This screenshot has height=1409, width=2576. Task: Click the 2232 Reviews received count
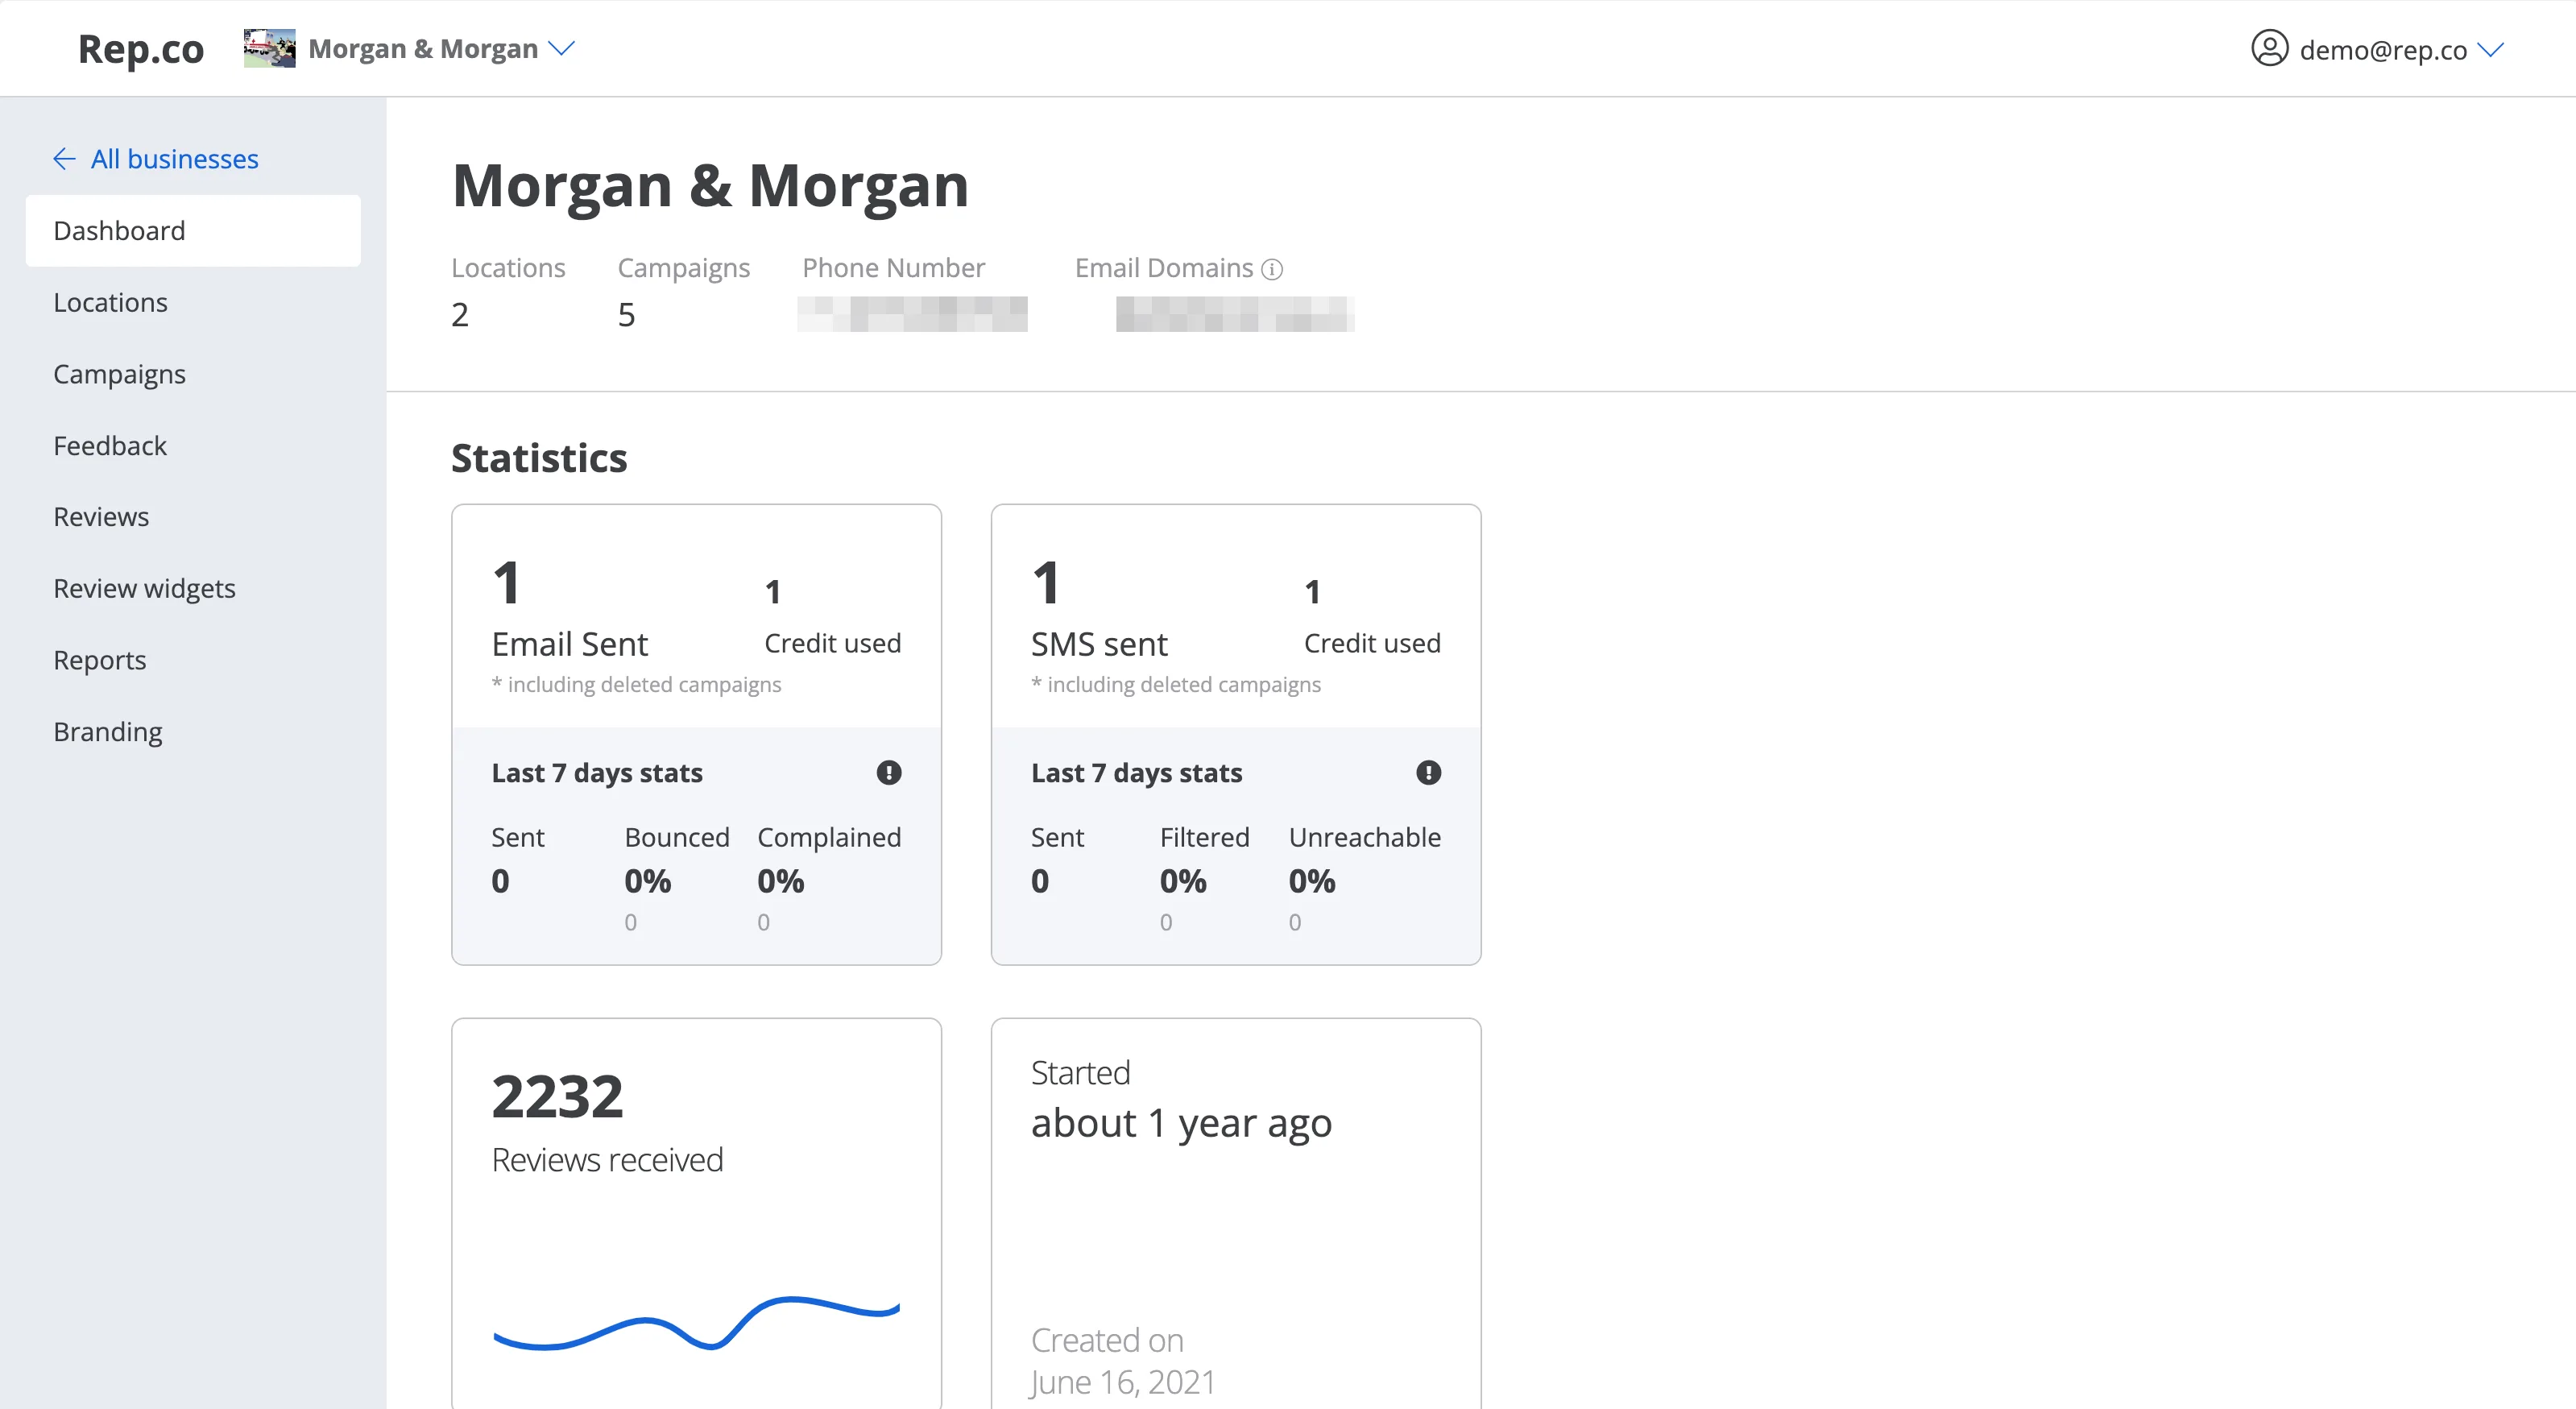coord(557,1097)
